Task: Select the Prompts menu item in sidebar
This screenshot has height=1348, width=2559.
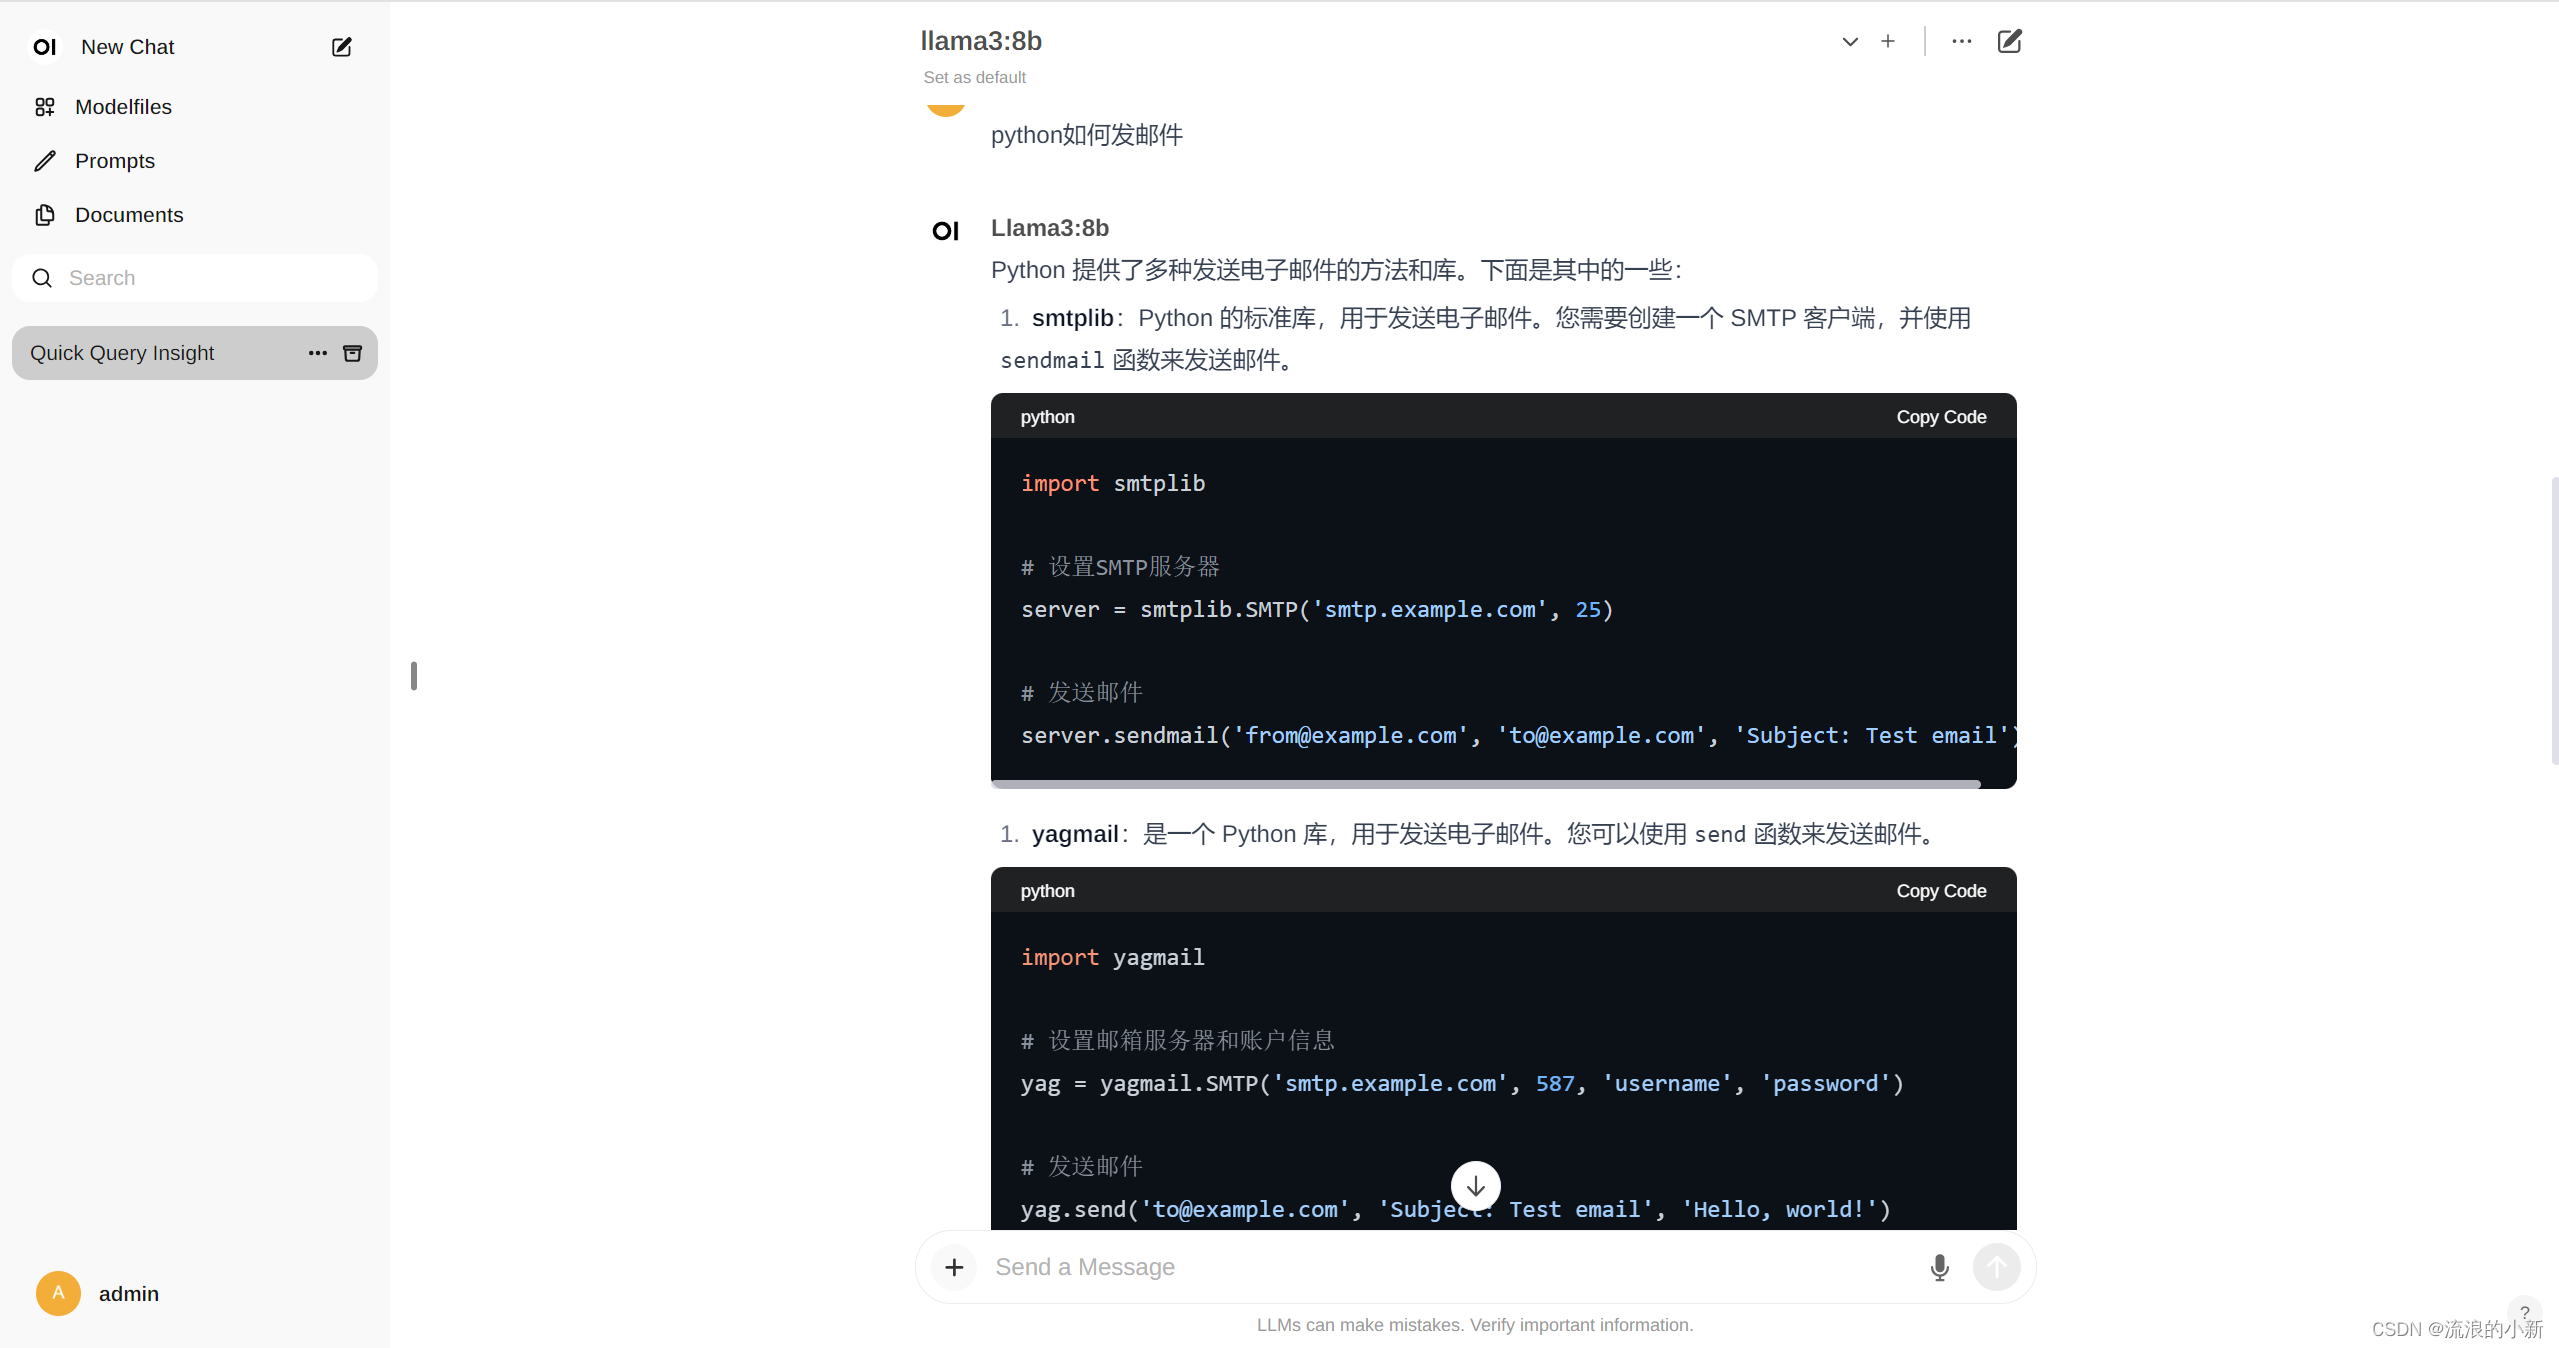Action: 113,161
